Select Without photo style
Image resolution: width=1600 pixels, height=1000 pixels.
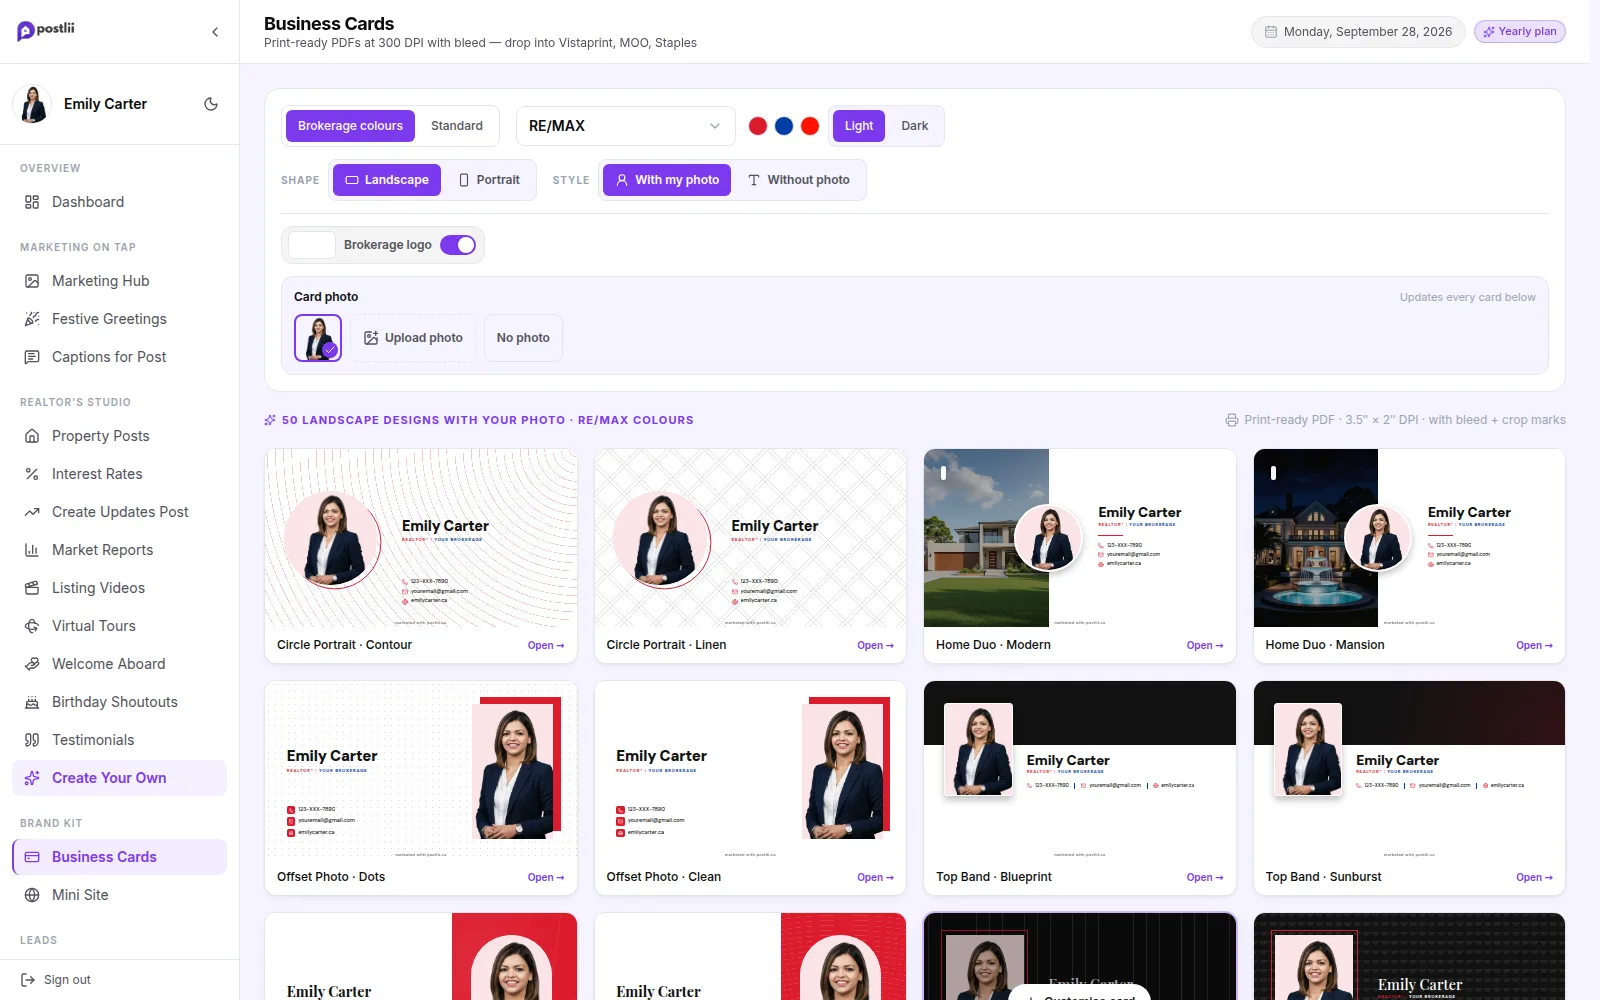[799, 180]
